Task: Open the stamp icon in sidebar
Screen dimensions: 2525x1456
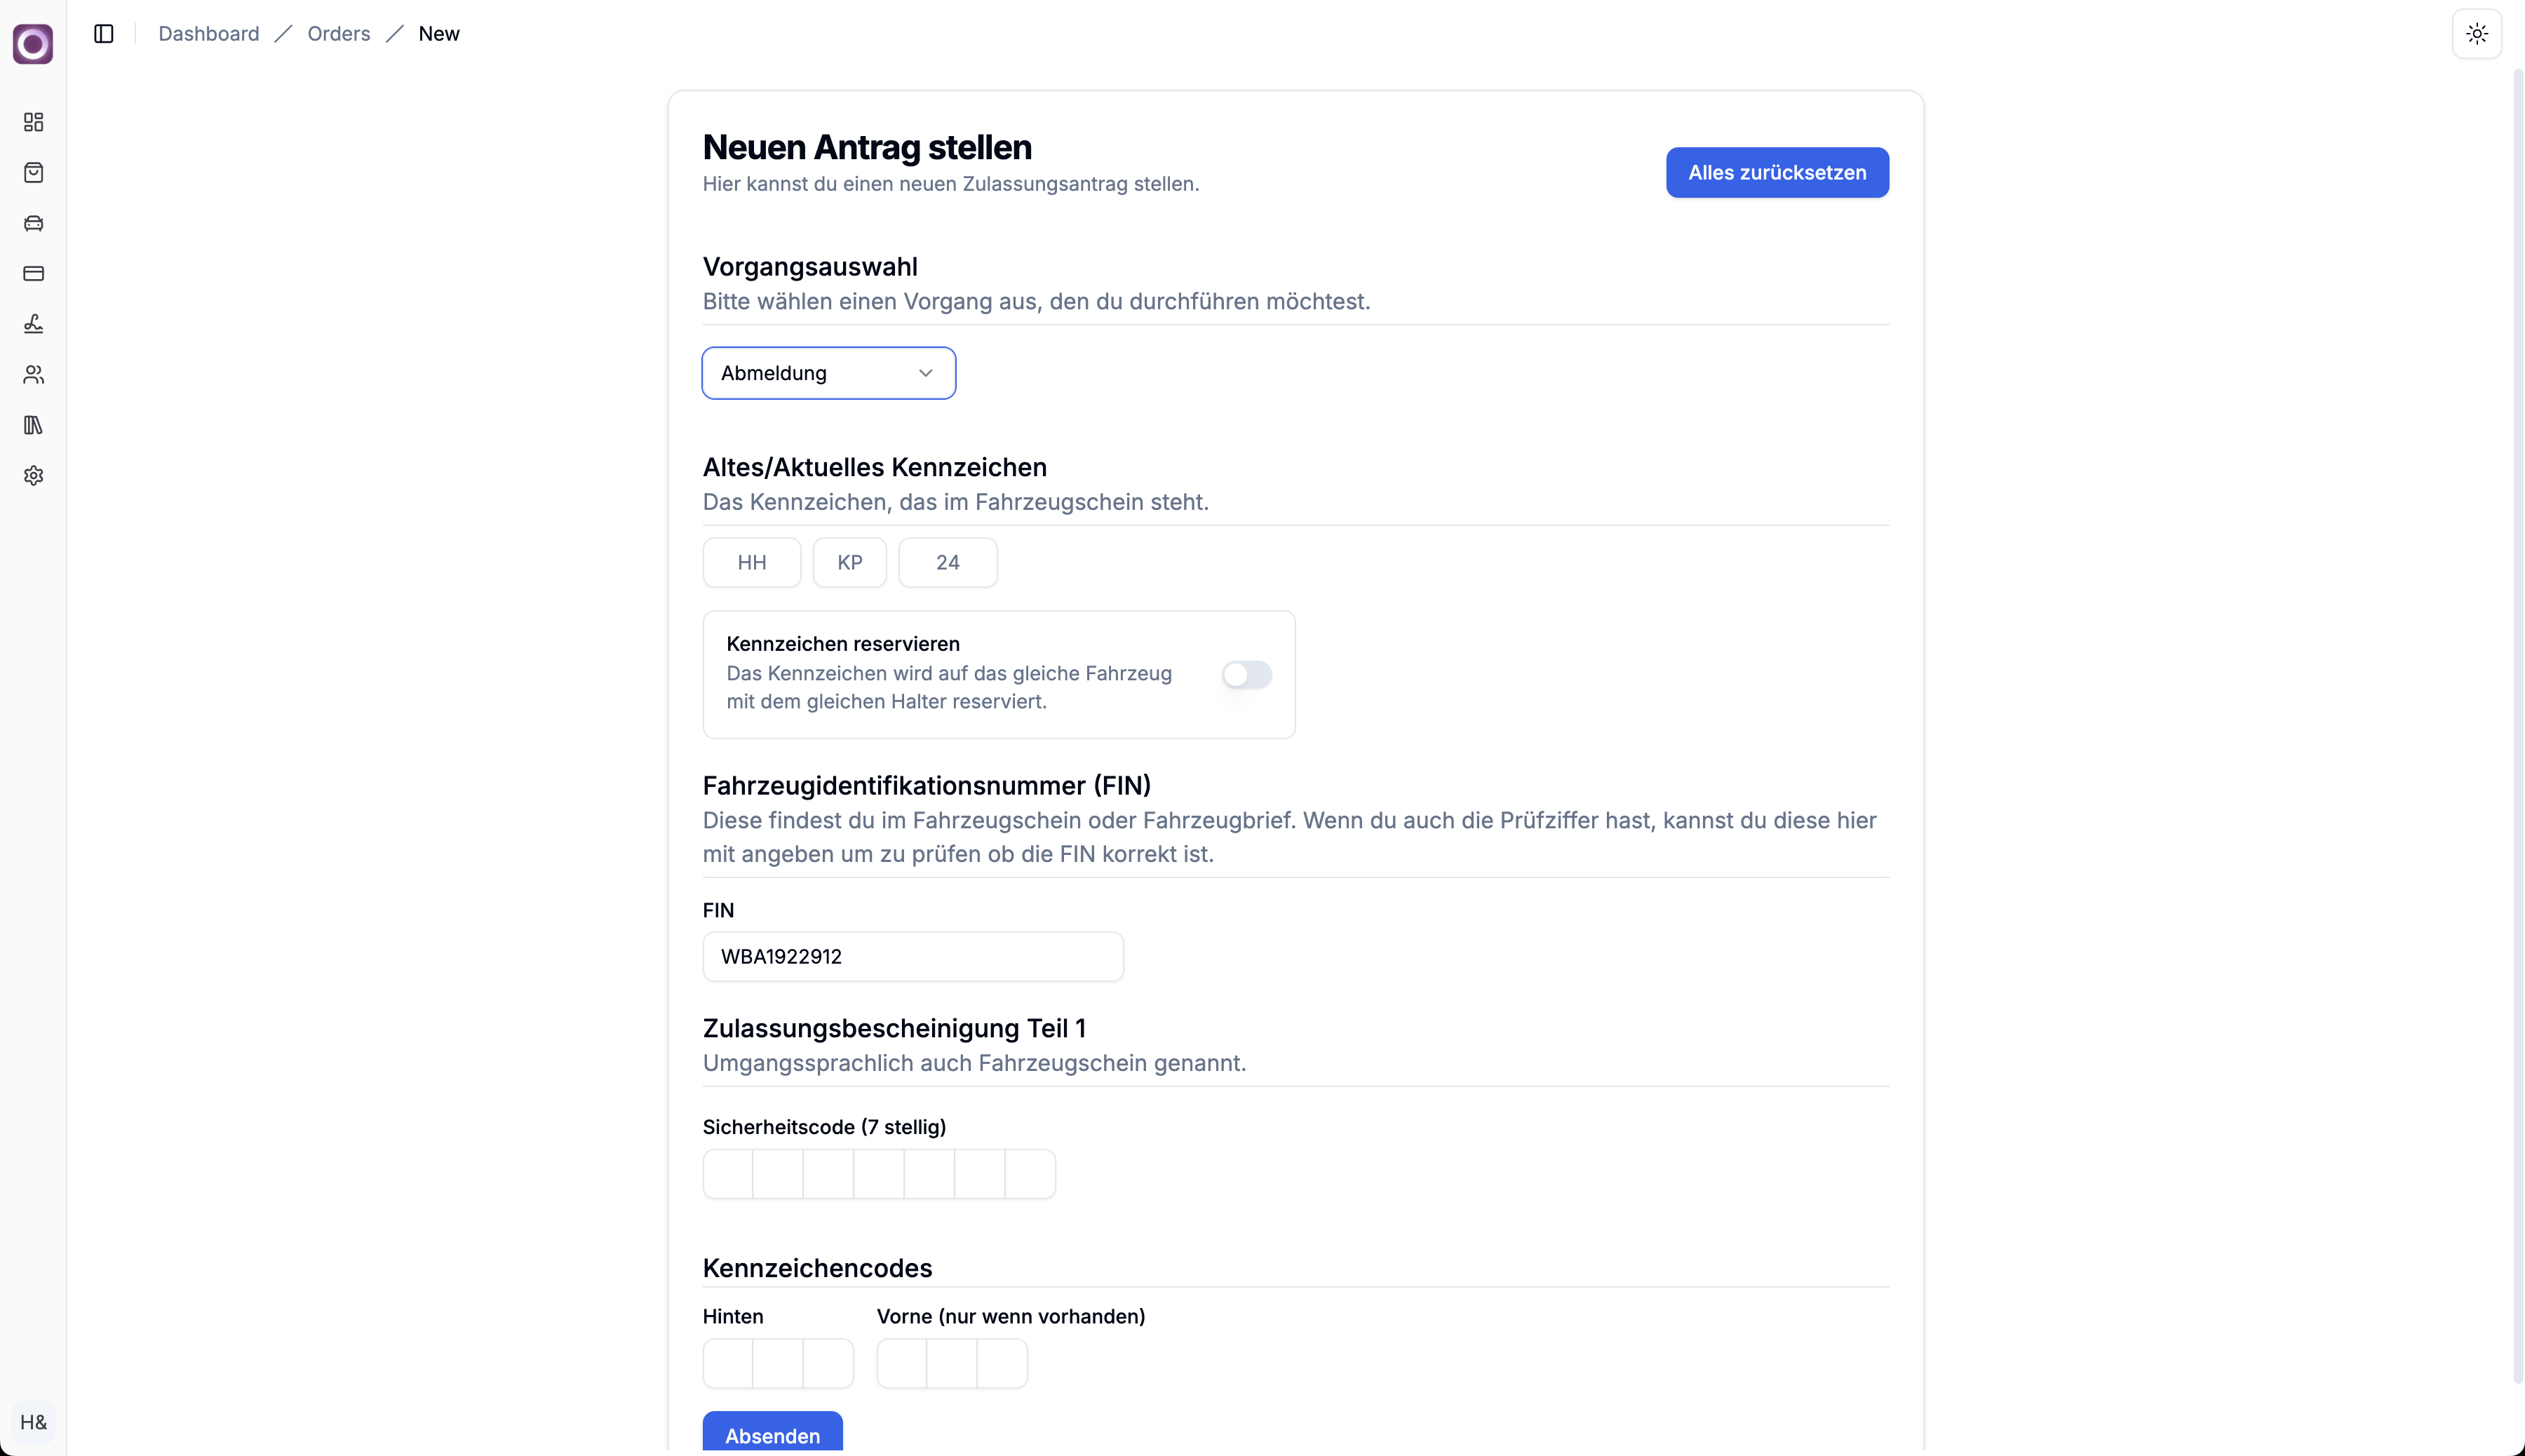Action: coord(34,324)
